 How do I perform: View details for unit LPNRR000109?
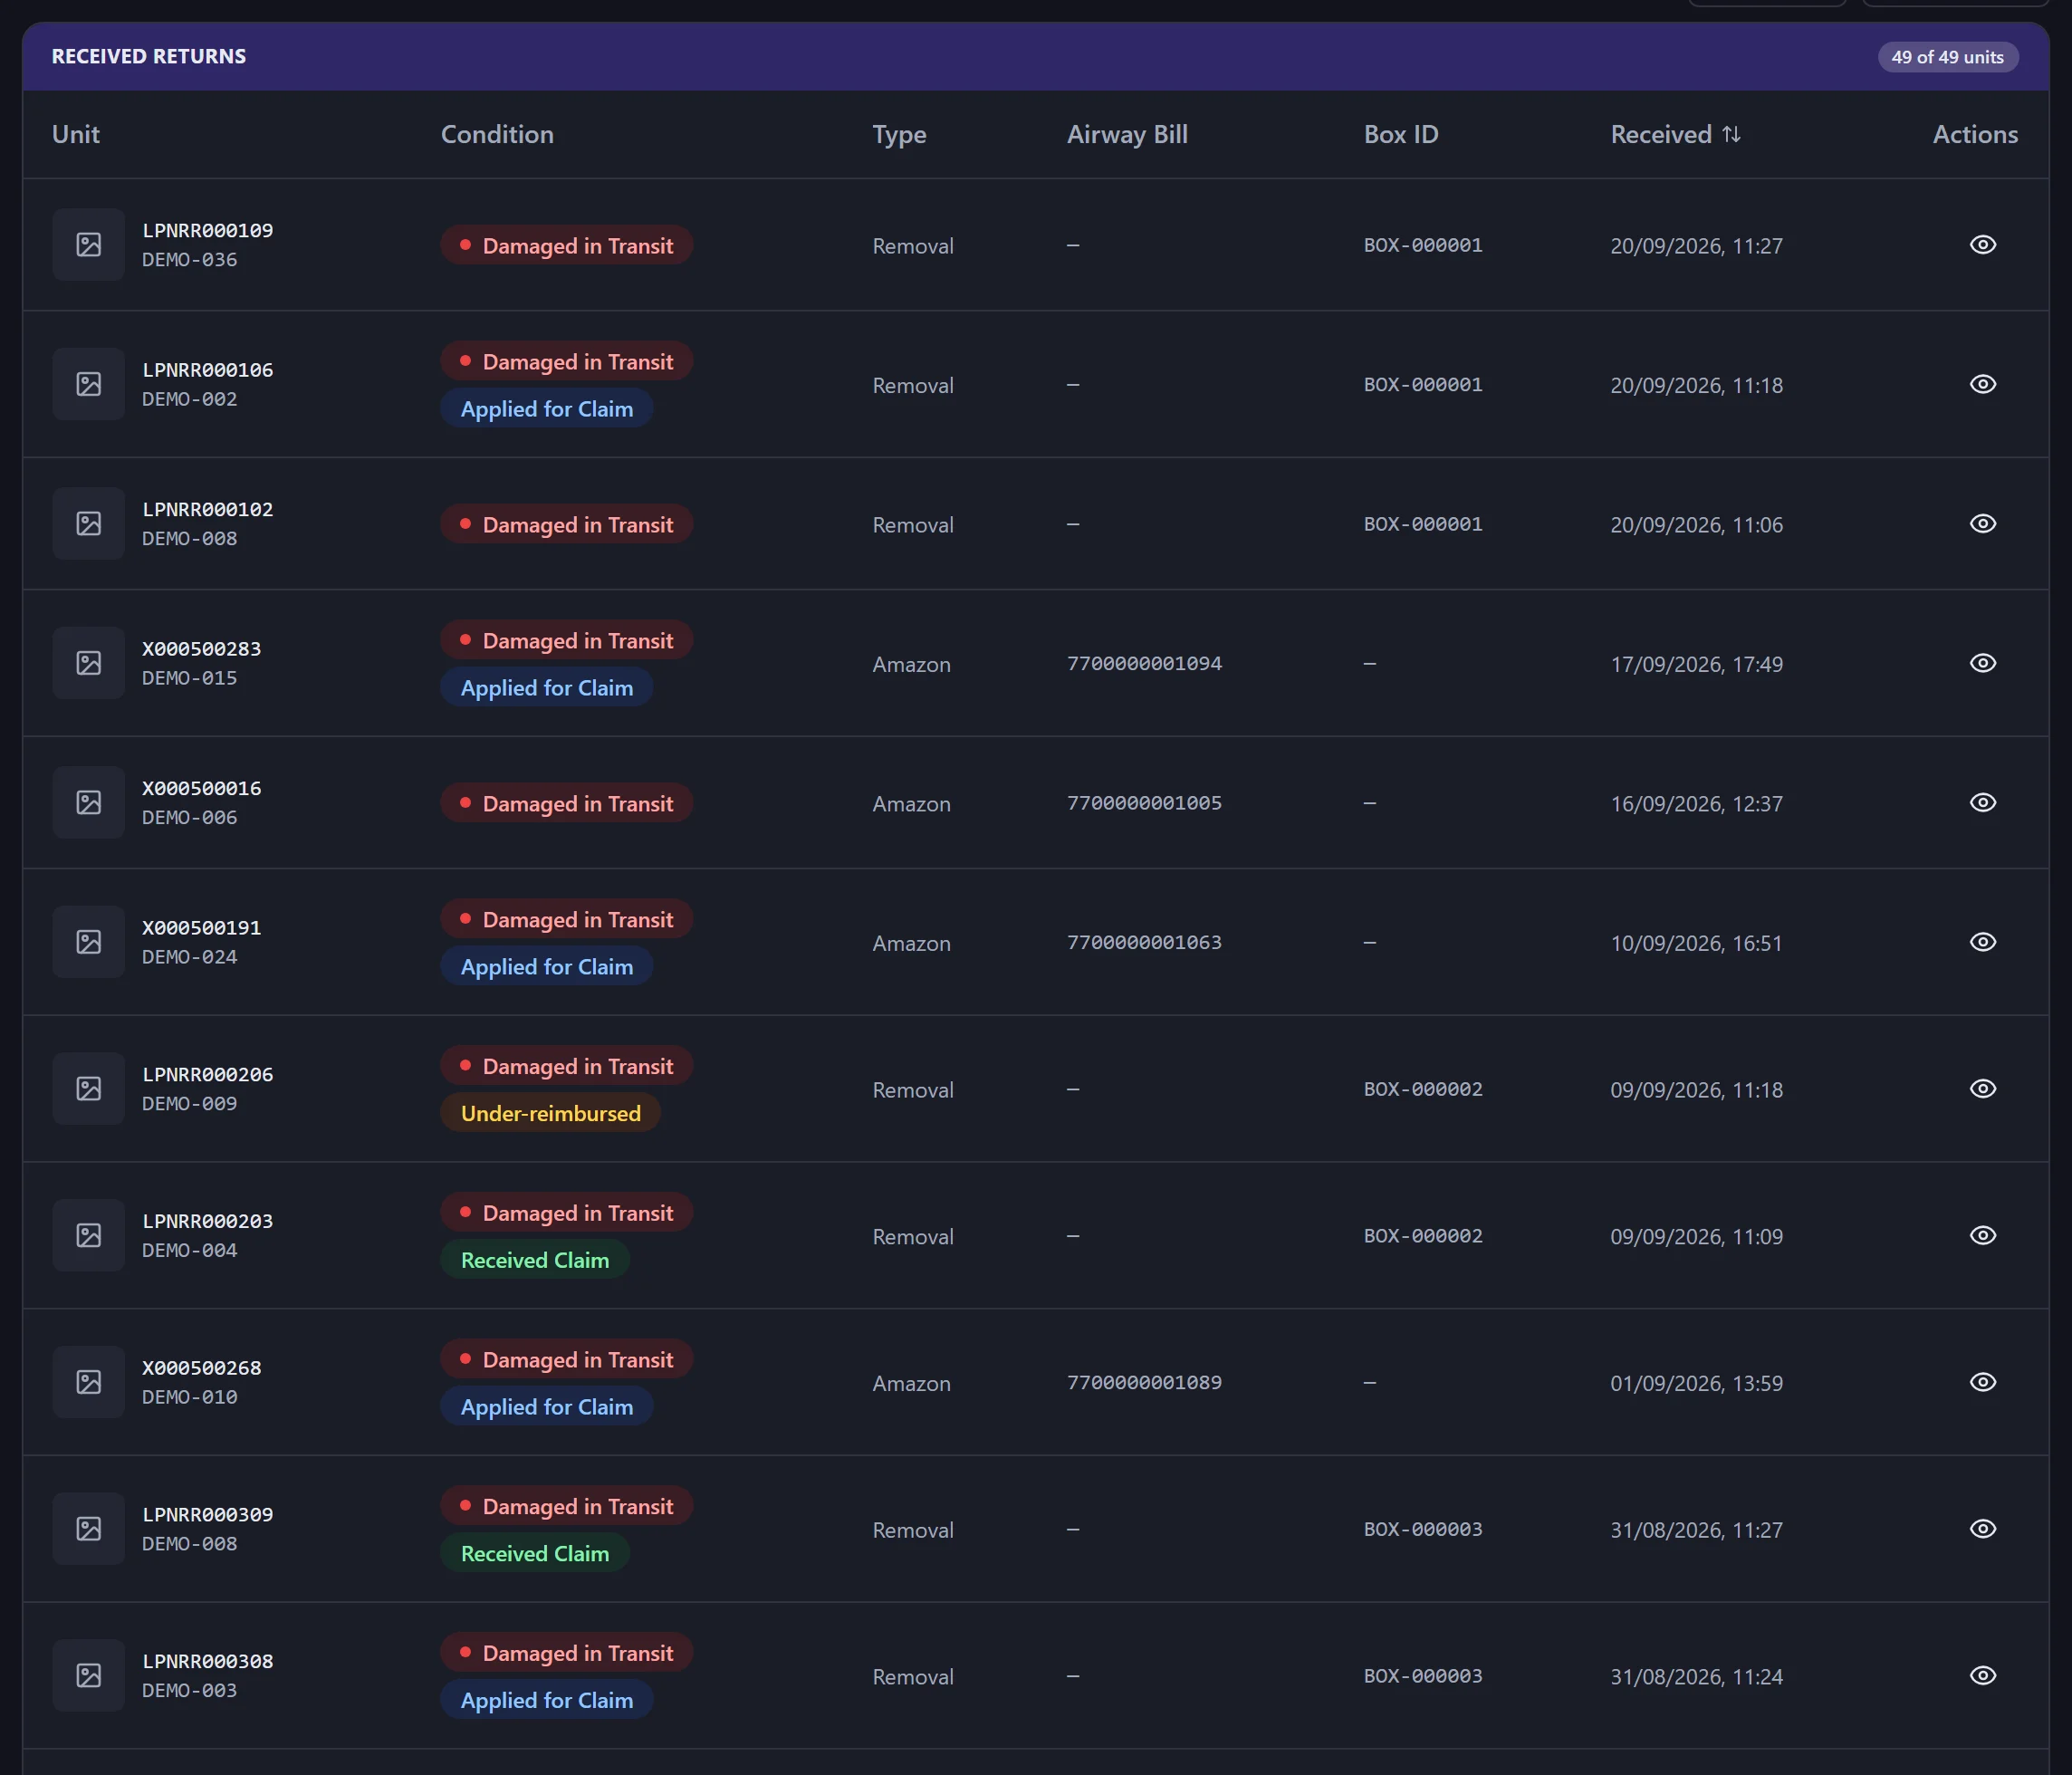coord(1982,245)
